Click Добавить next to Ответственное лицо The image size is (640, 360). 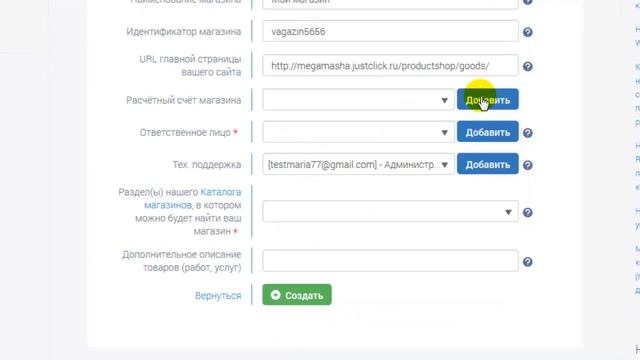click(488, 132)
